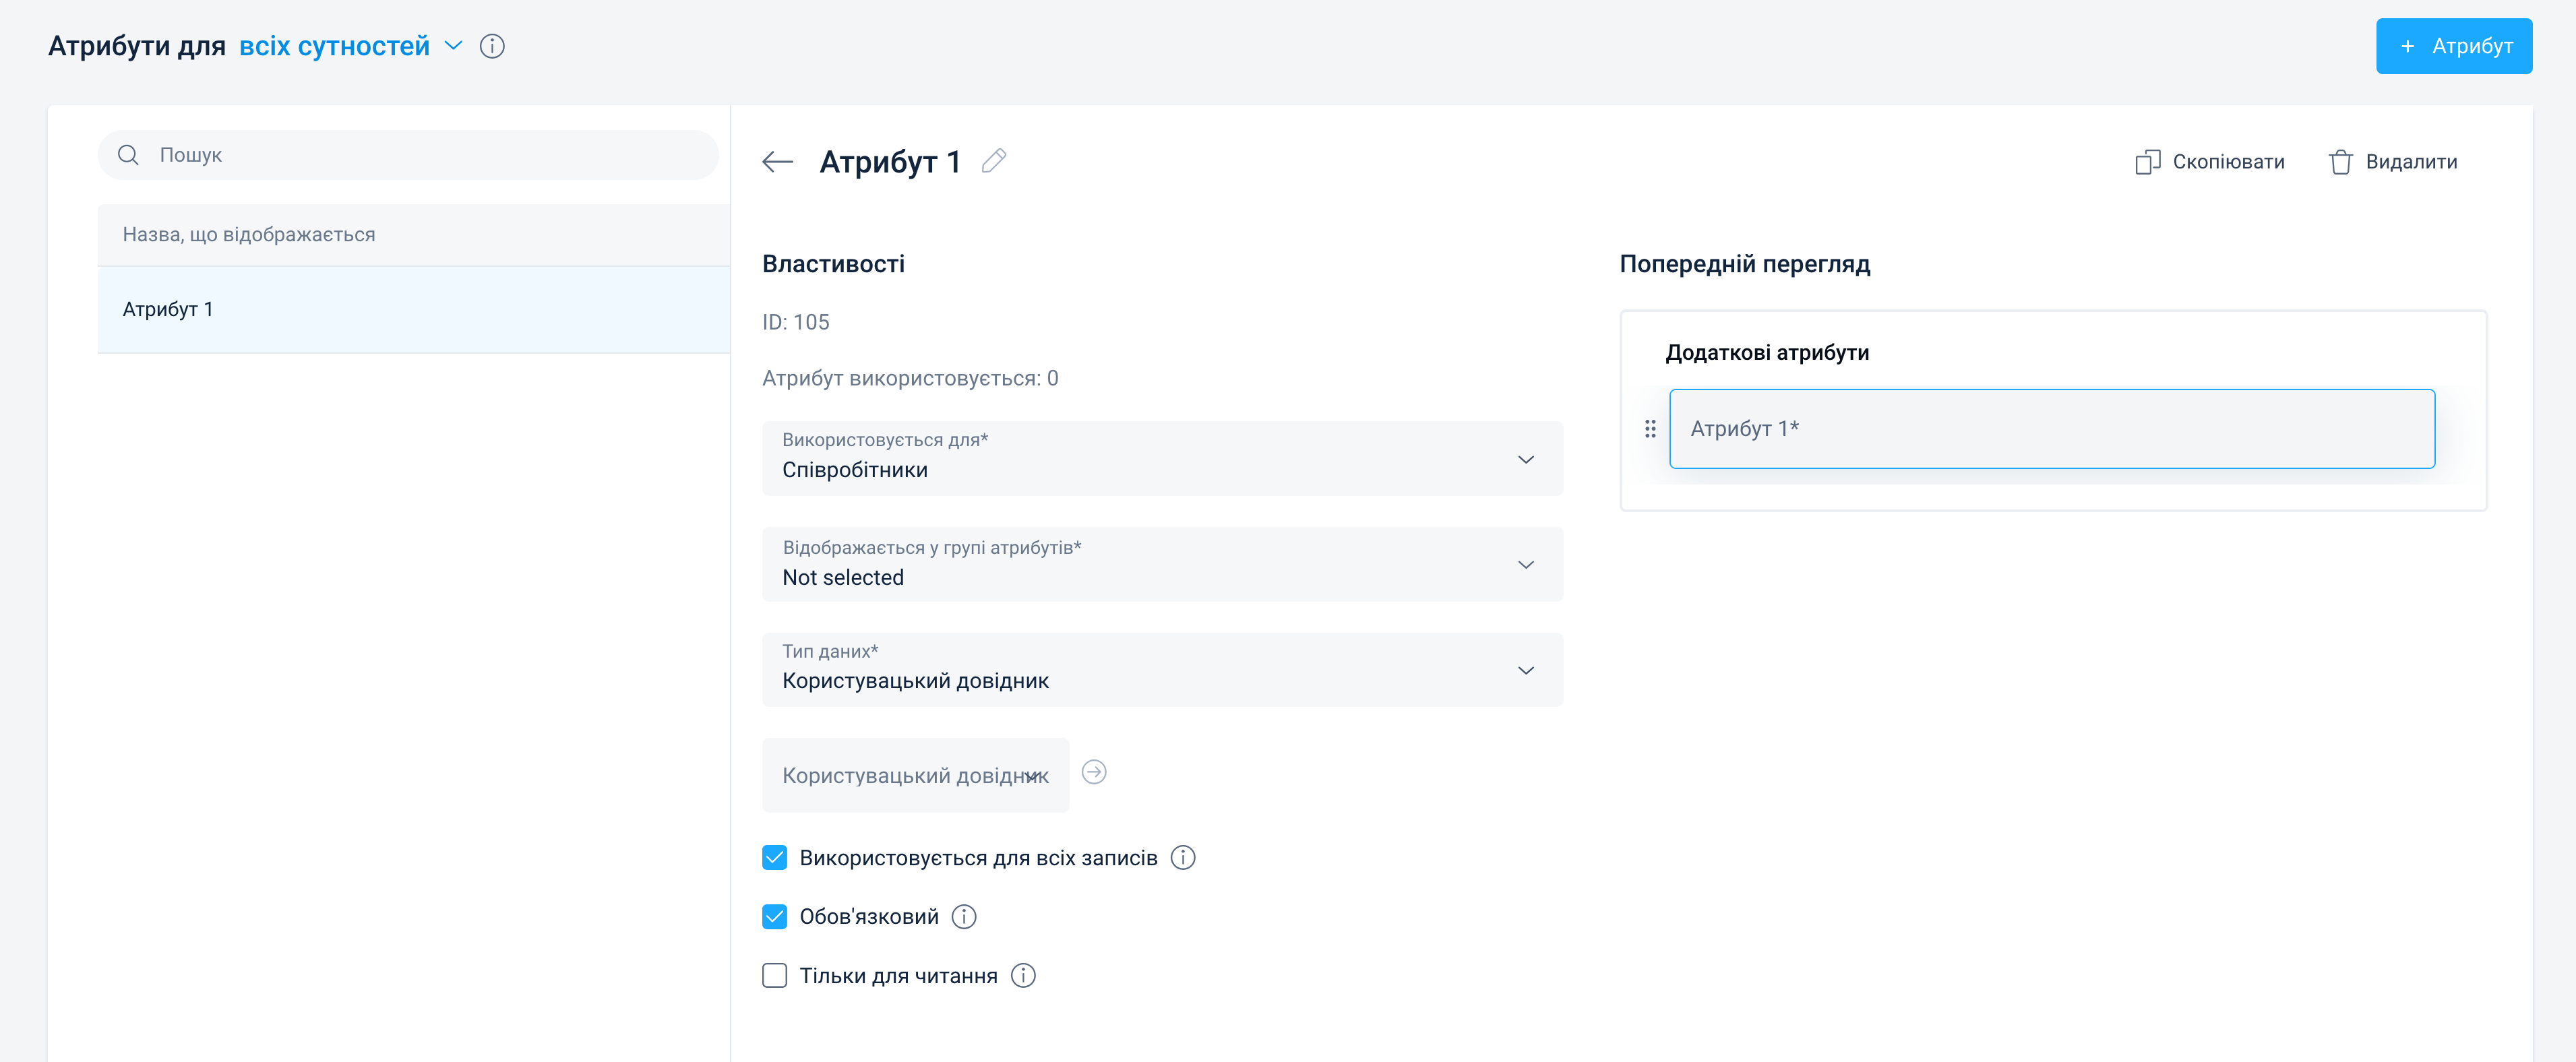This screenshot has height=1062, width=2576.
Task: Click the info icon next to Обов'язковий
Action: [x=964, y=917]
